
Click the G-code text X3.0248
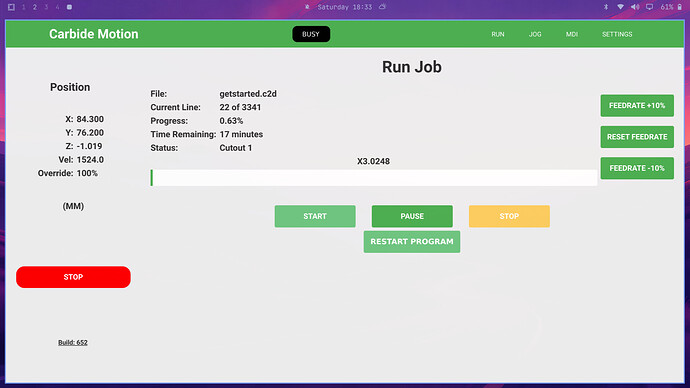pos(373,161)
